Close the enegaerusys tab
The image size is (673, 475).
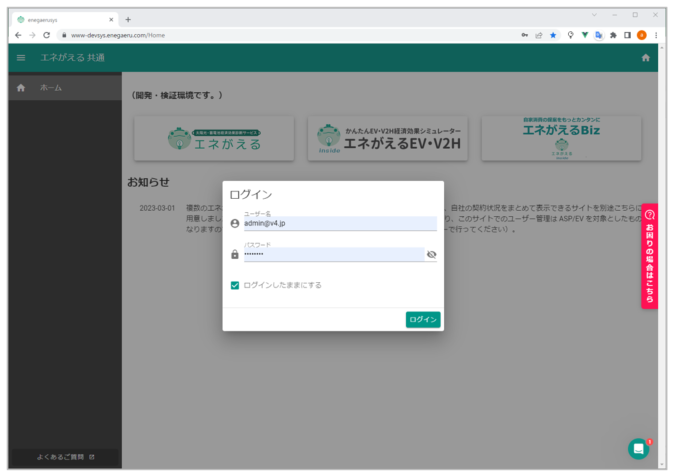111,19
